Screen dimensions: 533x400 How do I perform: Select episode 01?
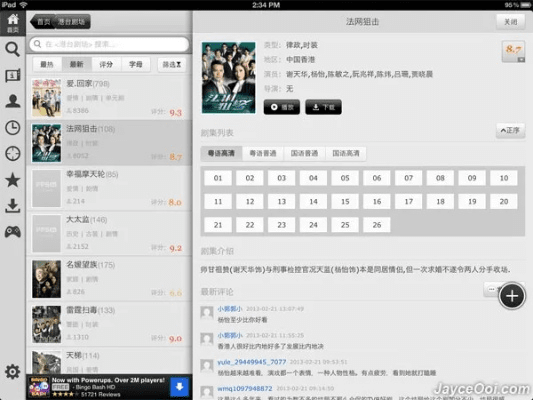point(218,178)
